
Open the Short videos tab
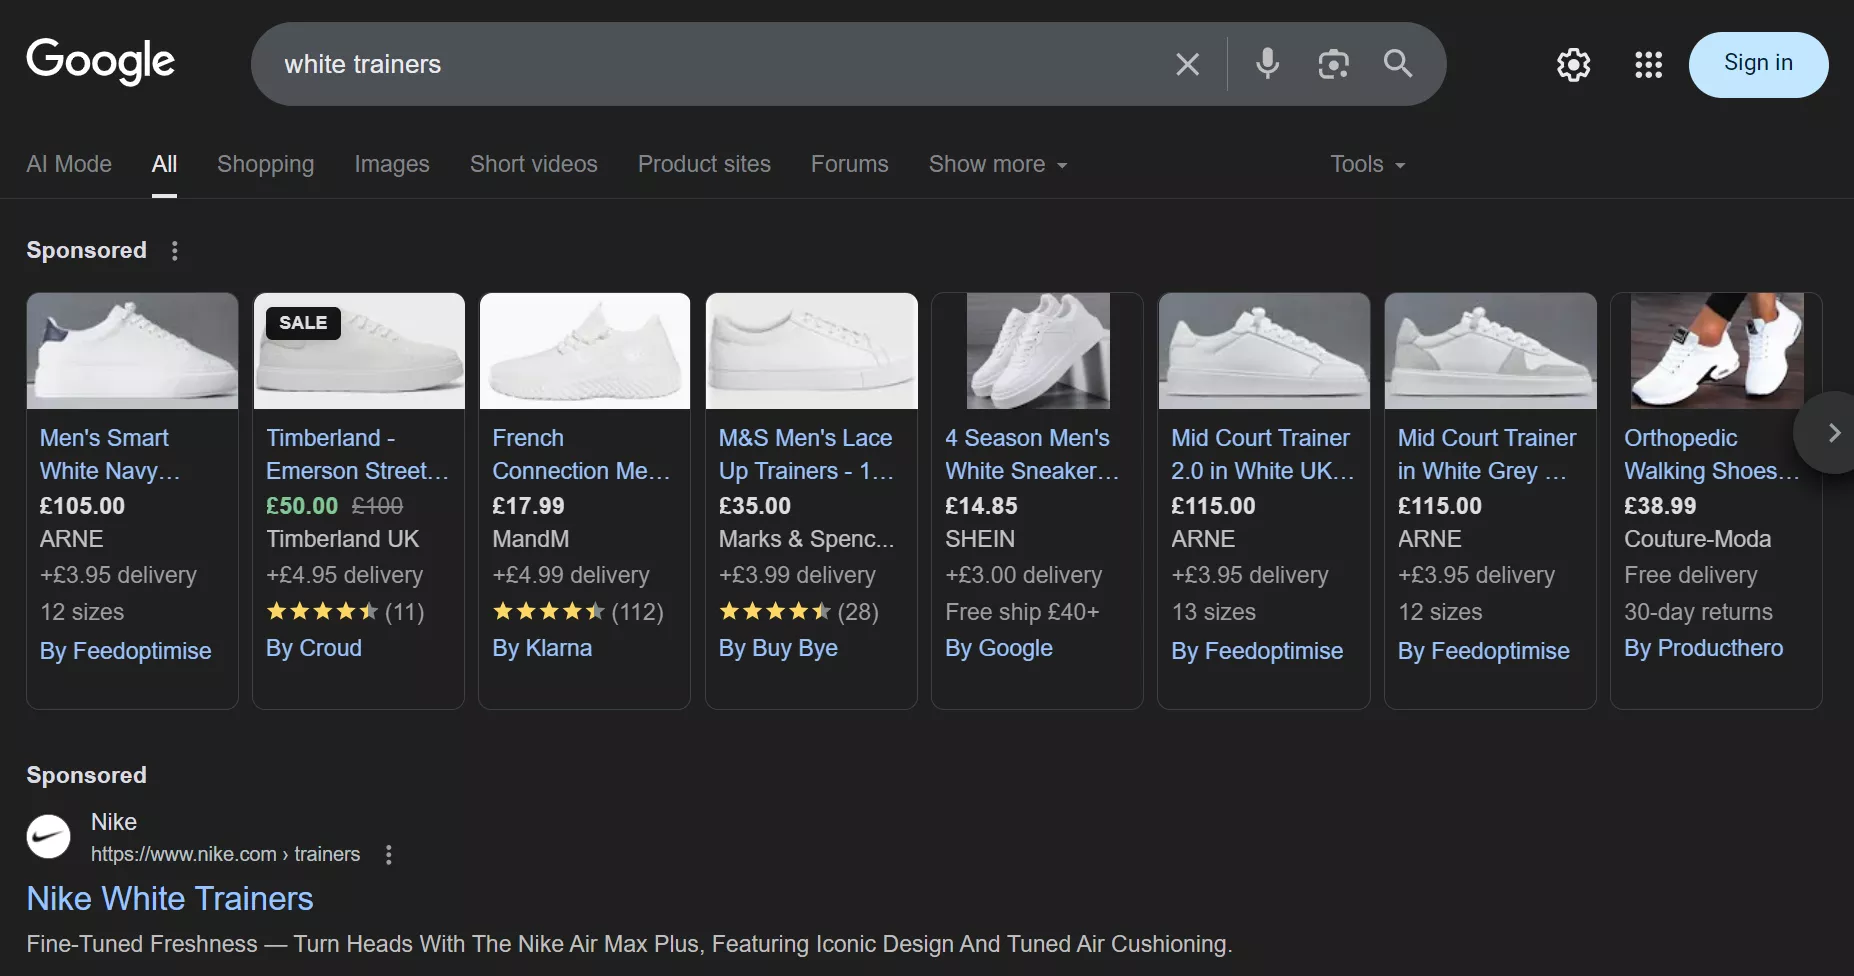(x=533, y=164)
